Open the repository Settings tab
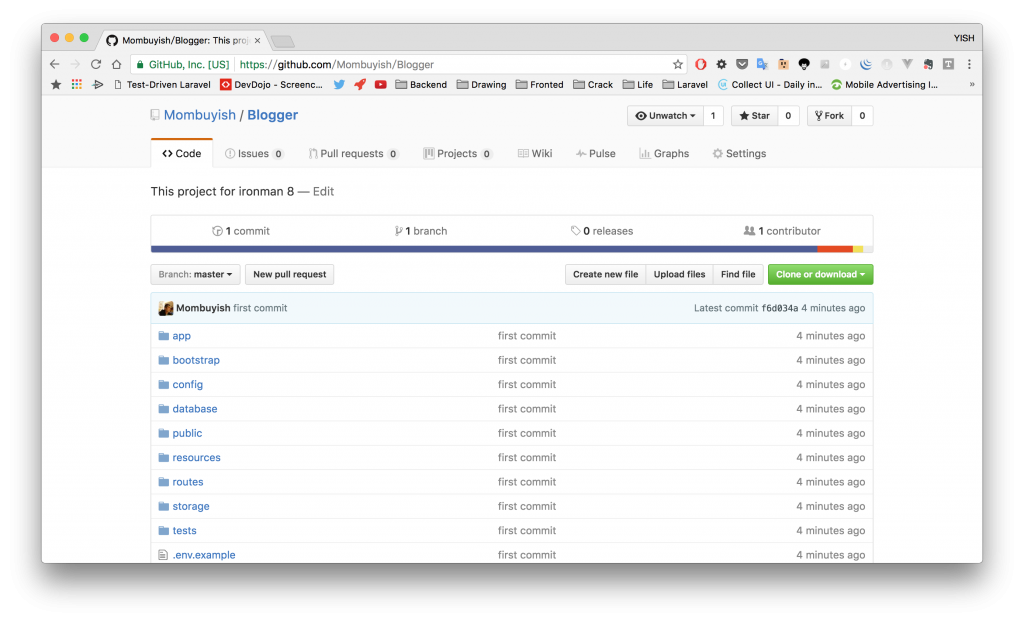Image resolution: width=1024 pixels, height=622 pixels. click(x=739, y=154)
